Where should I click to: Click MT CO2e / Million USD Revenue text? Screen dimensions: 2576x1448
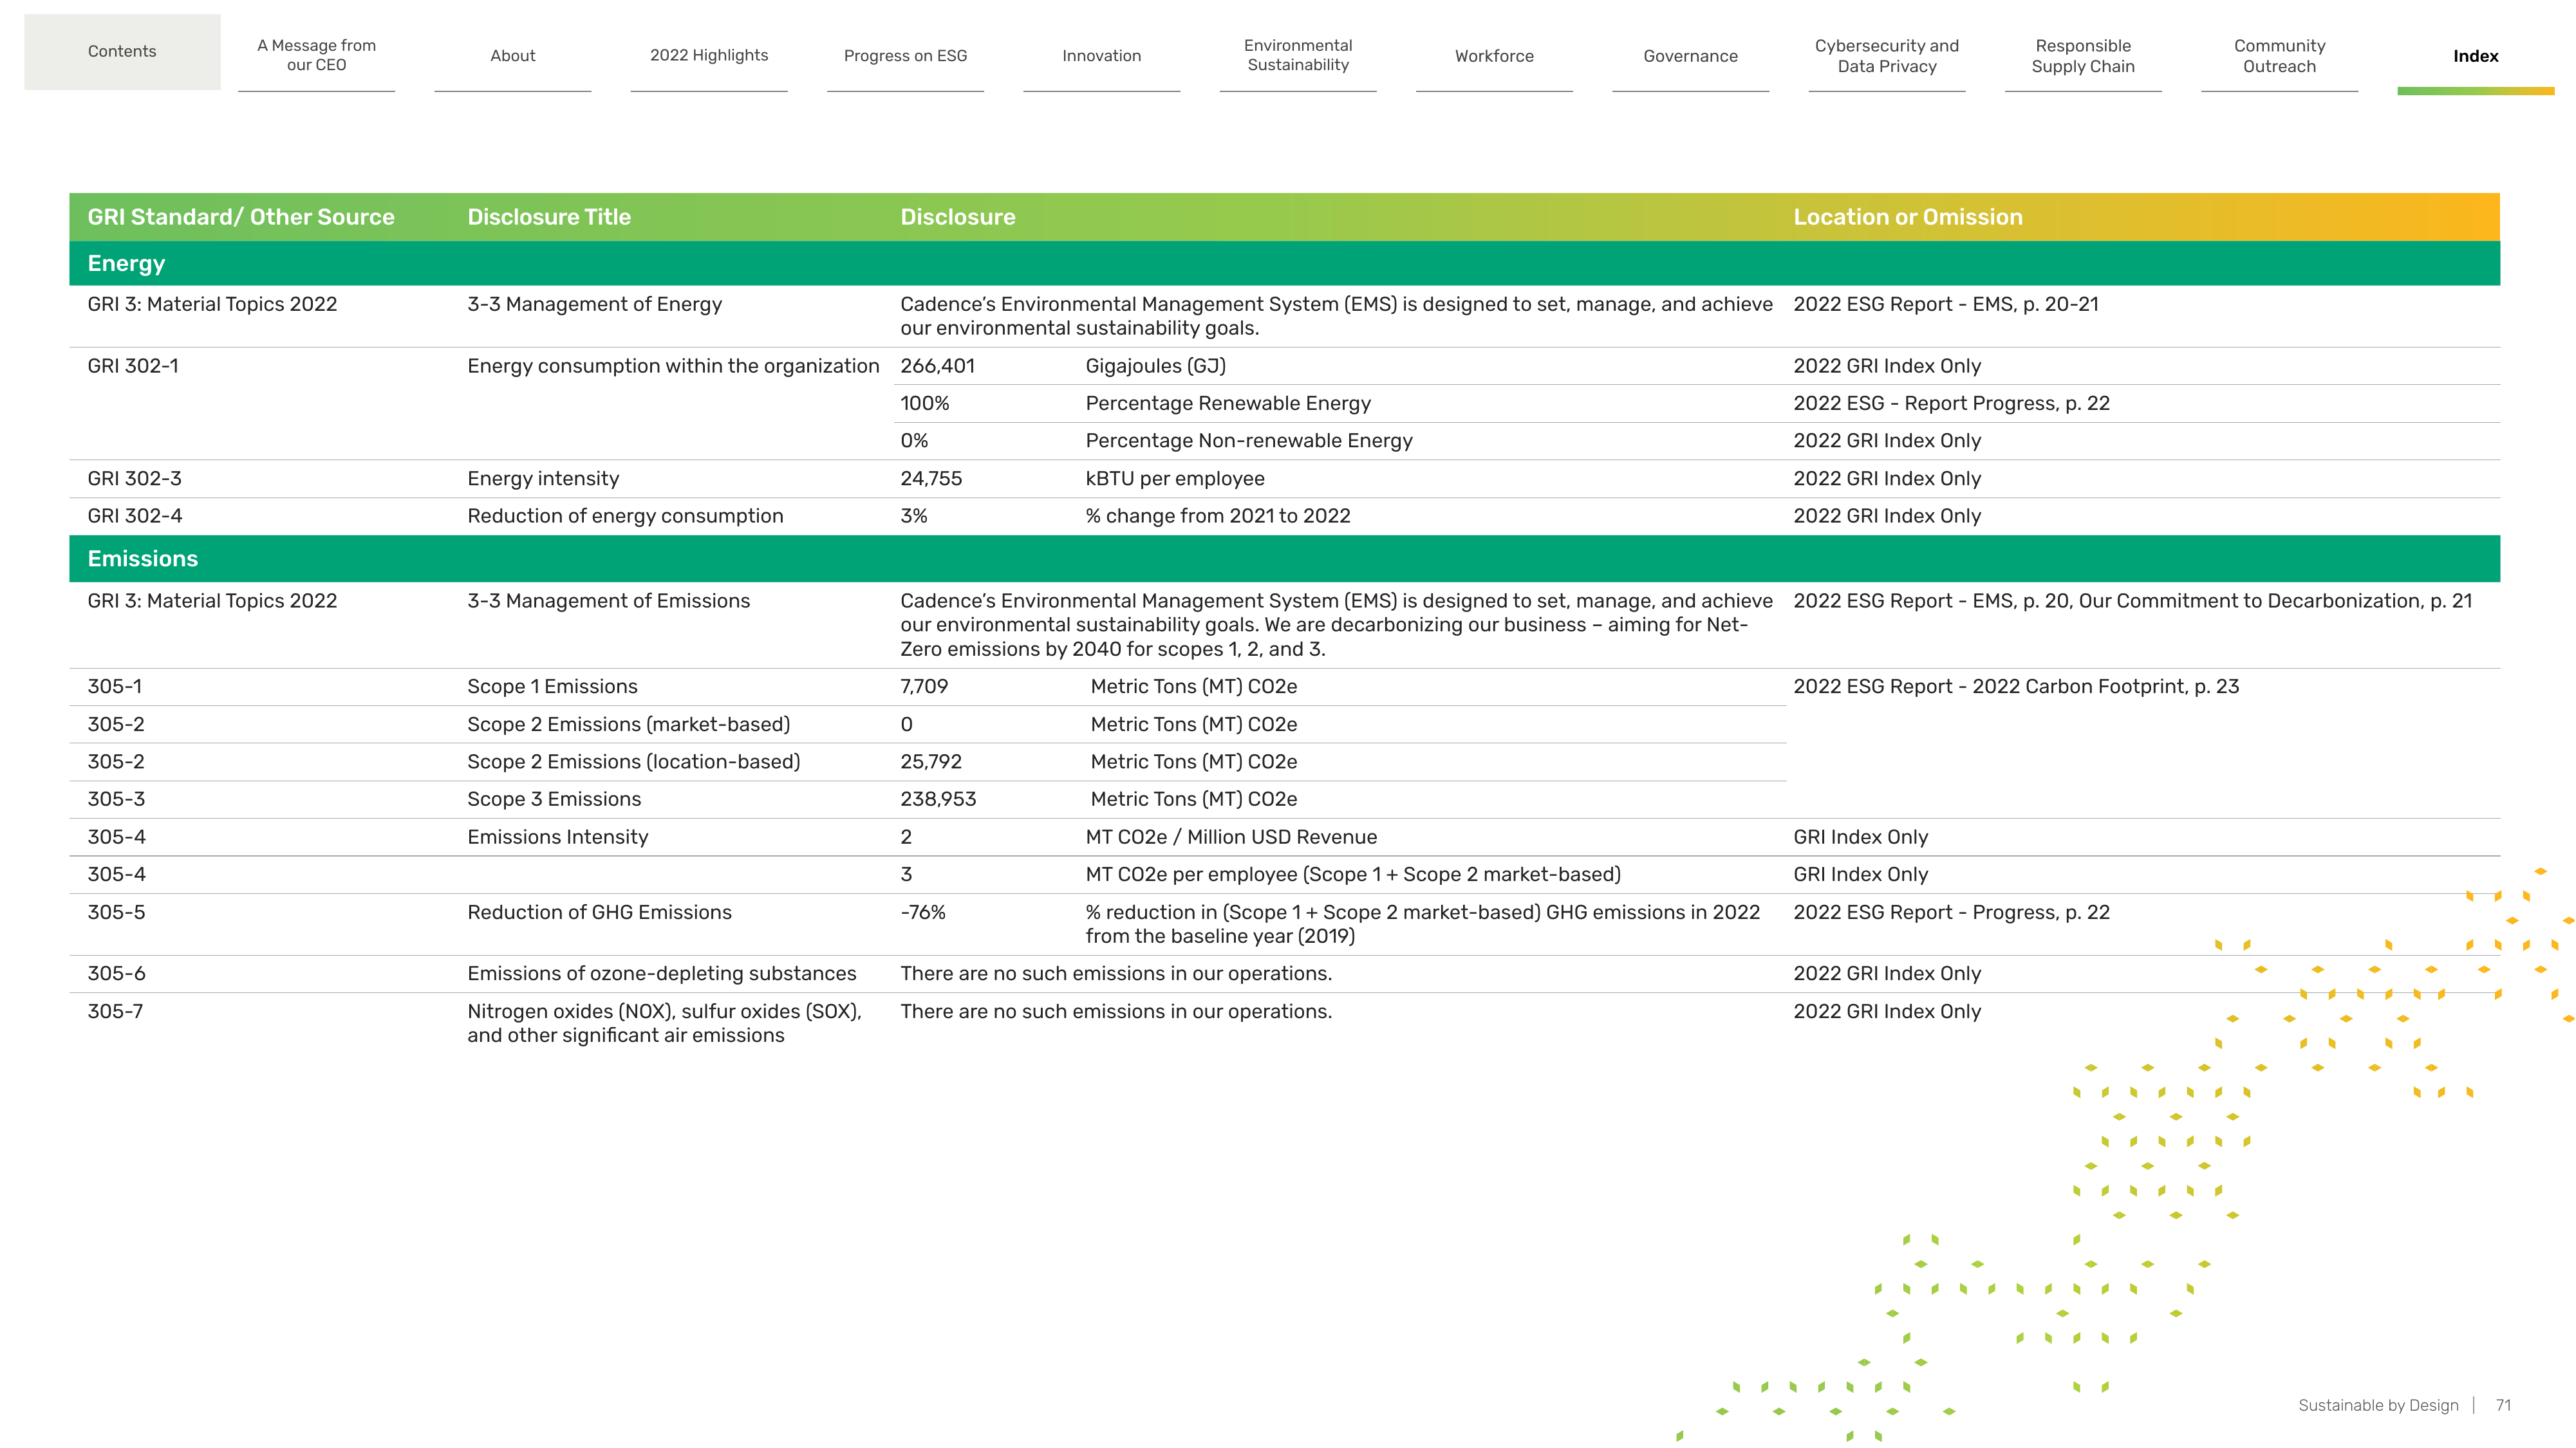coord(1231,837)
